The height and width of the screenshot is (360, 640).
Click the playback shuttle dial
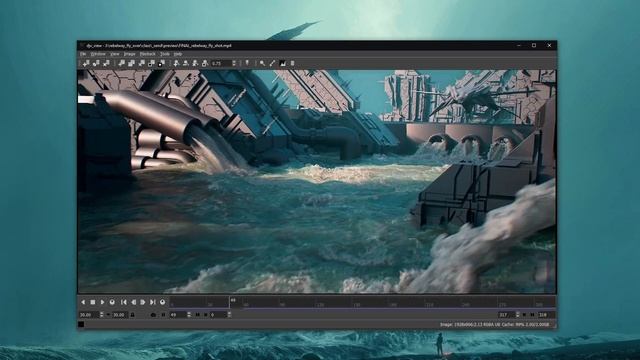pyautogui.click(x=162, y=302)
